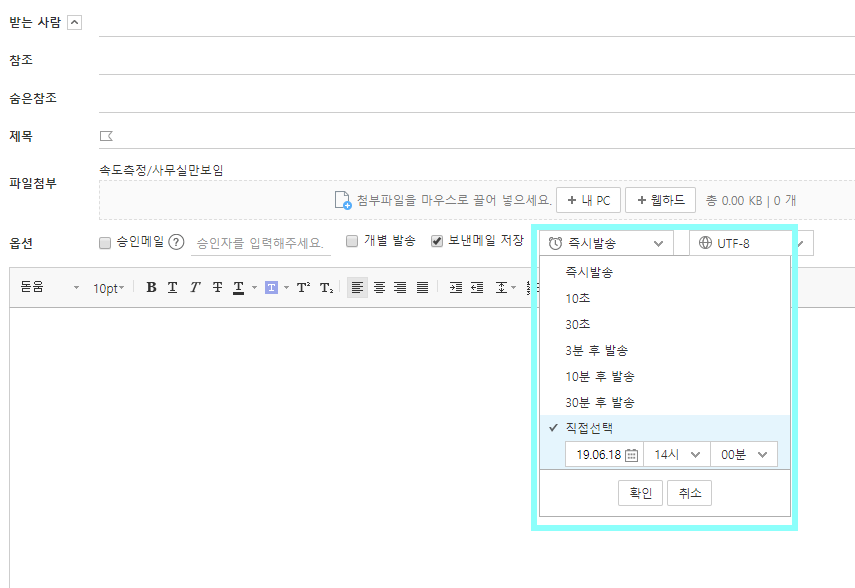Viewport: 855px width, 588px height.
Task: Toggle underline text formatting
Action: pyautogui.click(x=172, y=287)
